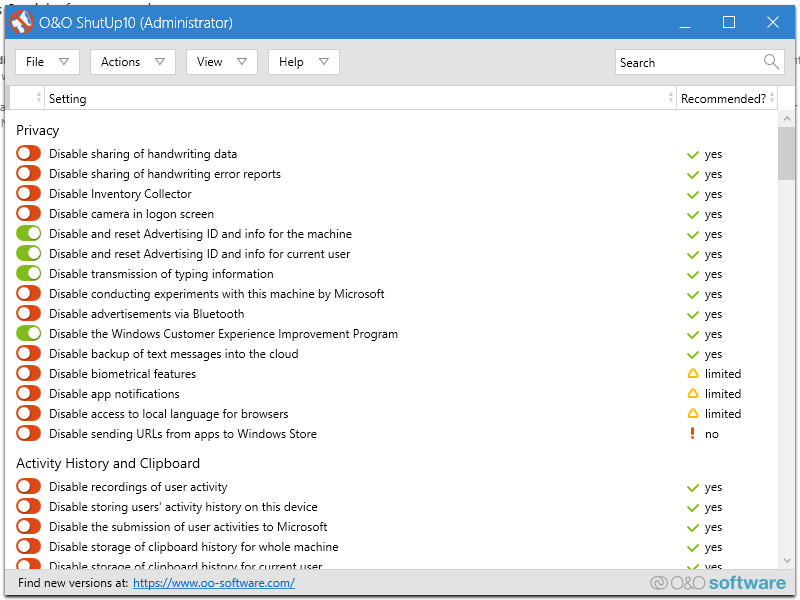This screenshot has width=800, height=600.
Task: Enable Disable Inventory Collector switch
Action: pyautogui.click(x=28, y=193)
